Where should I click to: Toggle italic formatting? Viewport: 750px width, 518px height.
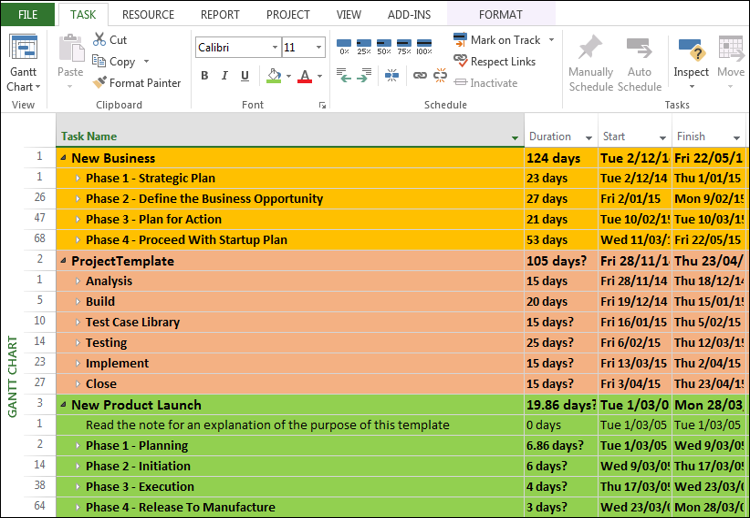228,76
